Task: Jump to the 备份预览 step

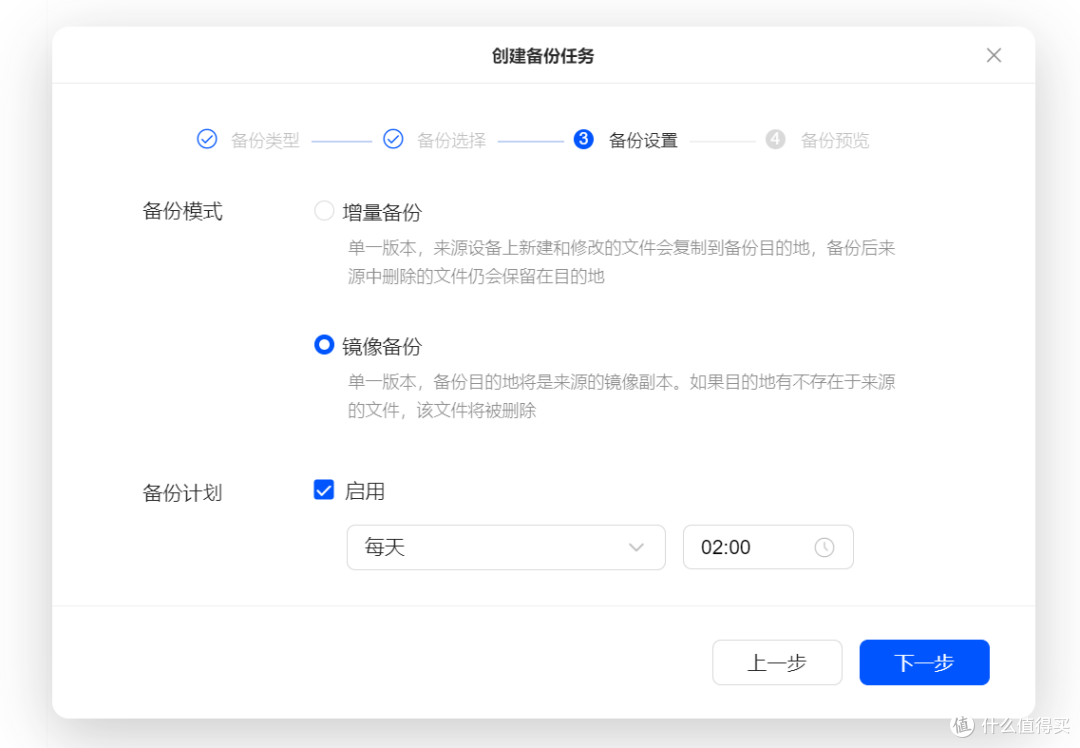Action: tap(835, 141)
